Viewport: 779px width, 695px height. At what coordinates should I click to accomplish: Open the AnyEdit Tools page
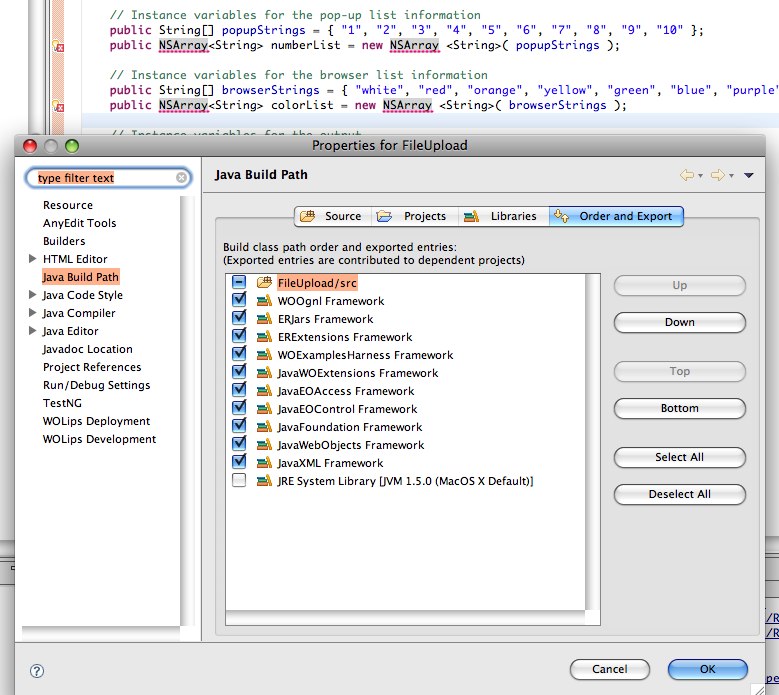click(x=79, y=223)
